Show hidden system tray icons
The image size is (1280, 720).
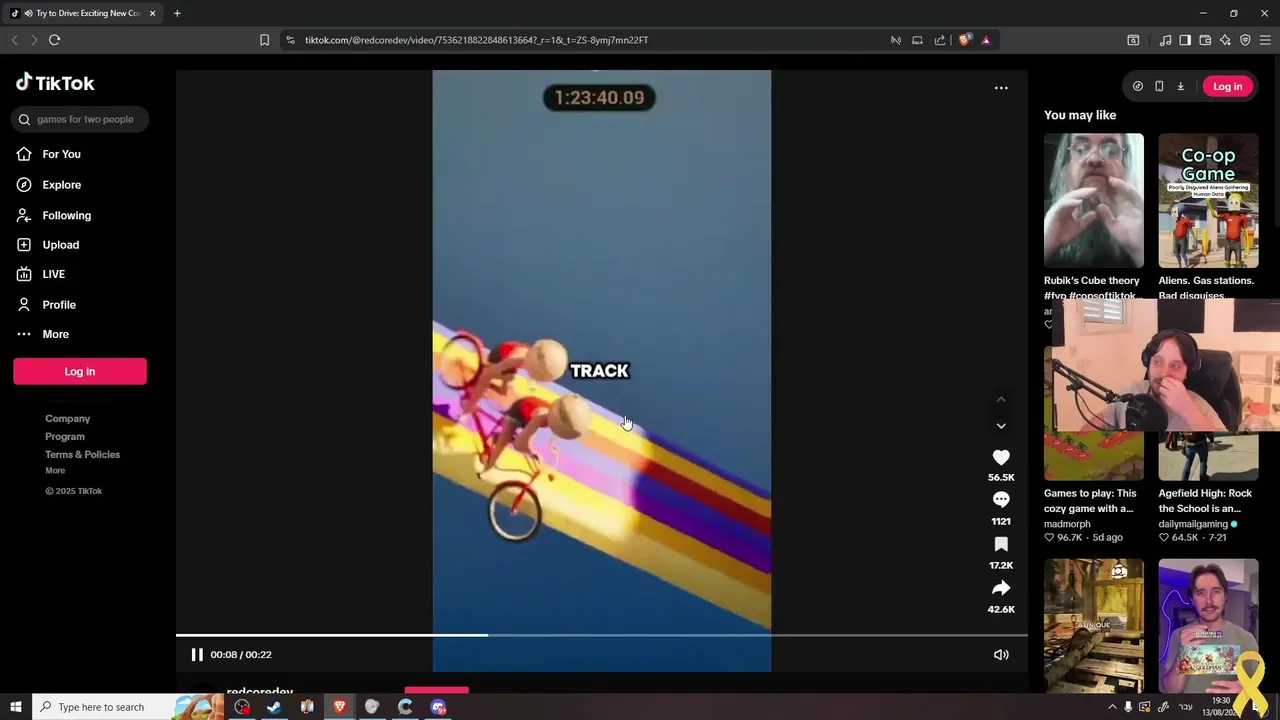[1112, 707]
